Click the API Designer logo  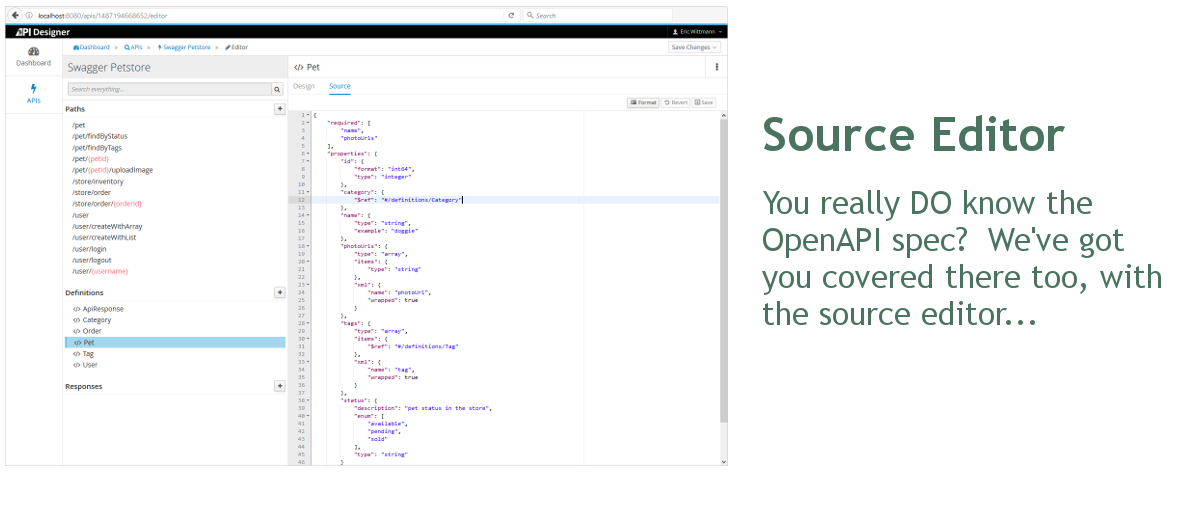coord(42,32)
